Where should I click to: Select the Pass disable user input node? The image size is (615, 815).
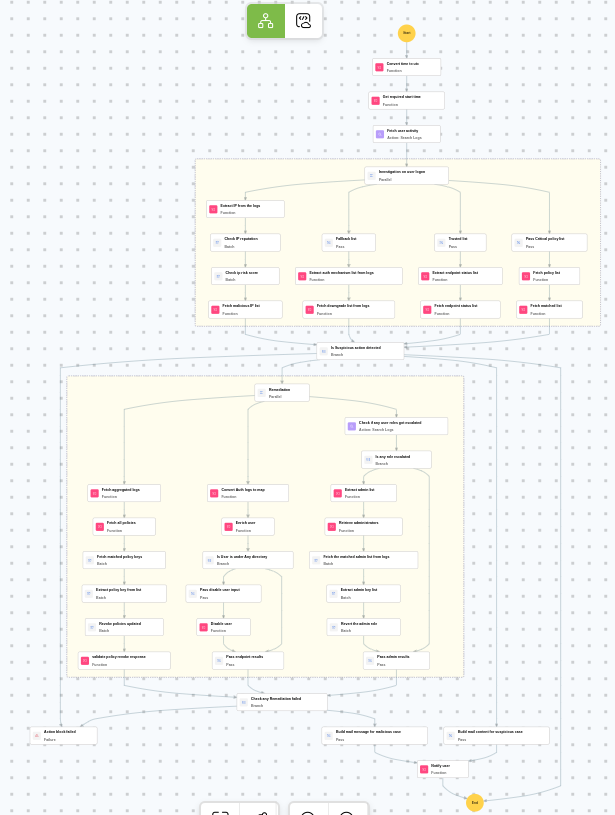224,594
